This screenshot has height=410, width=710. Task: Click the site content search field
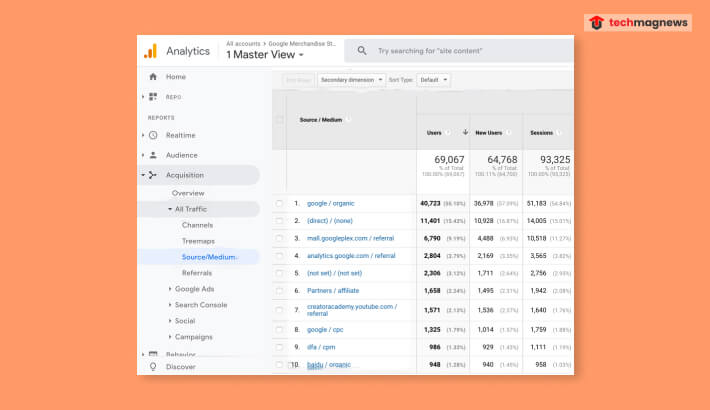(x=459, y=51)
